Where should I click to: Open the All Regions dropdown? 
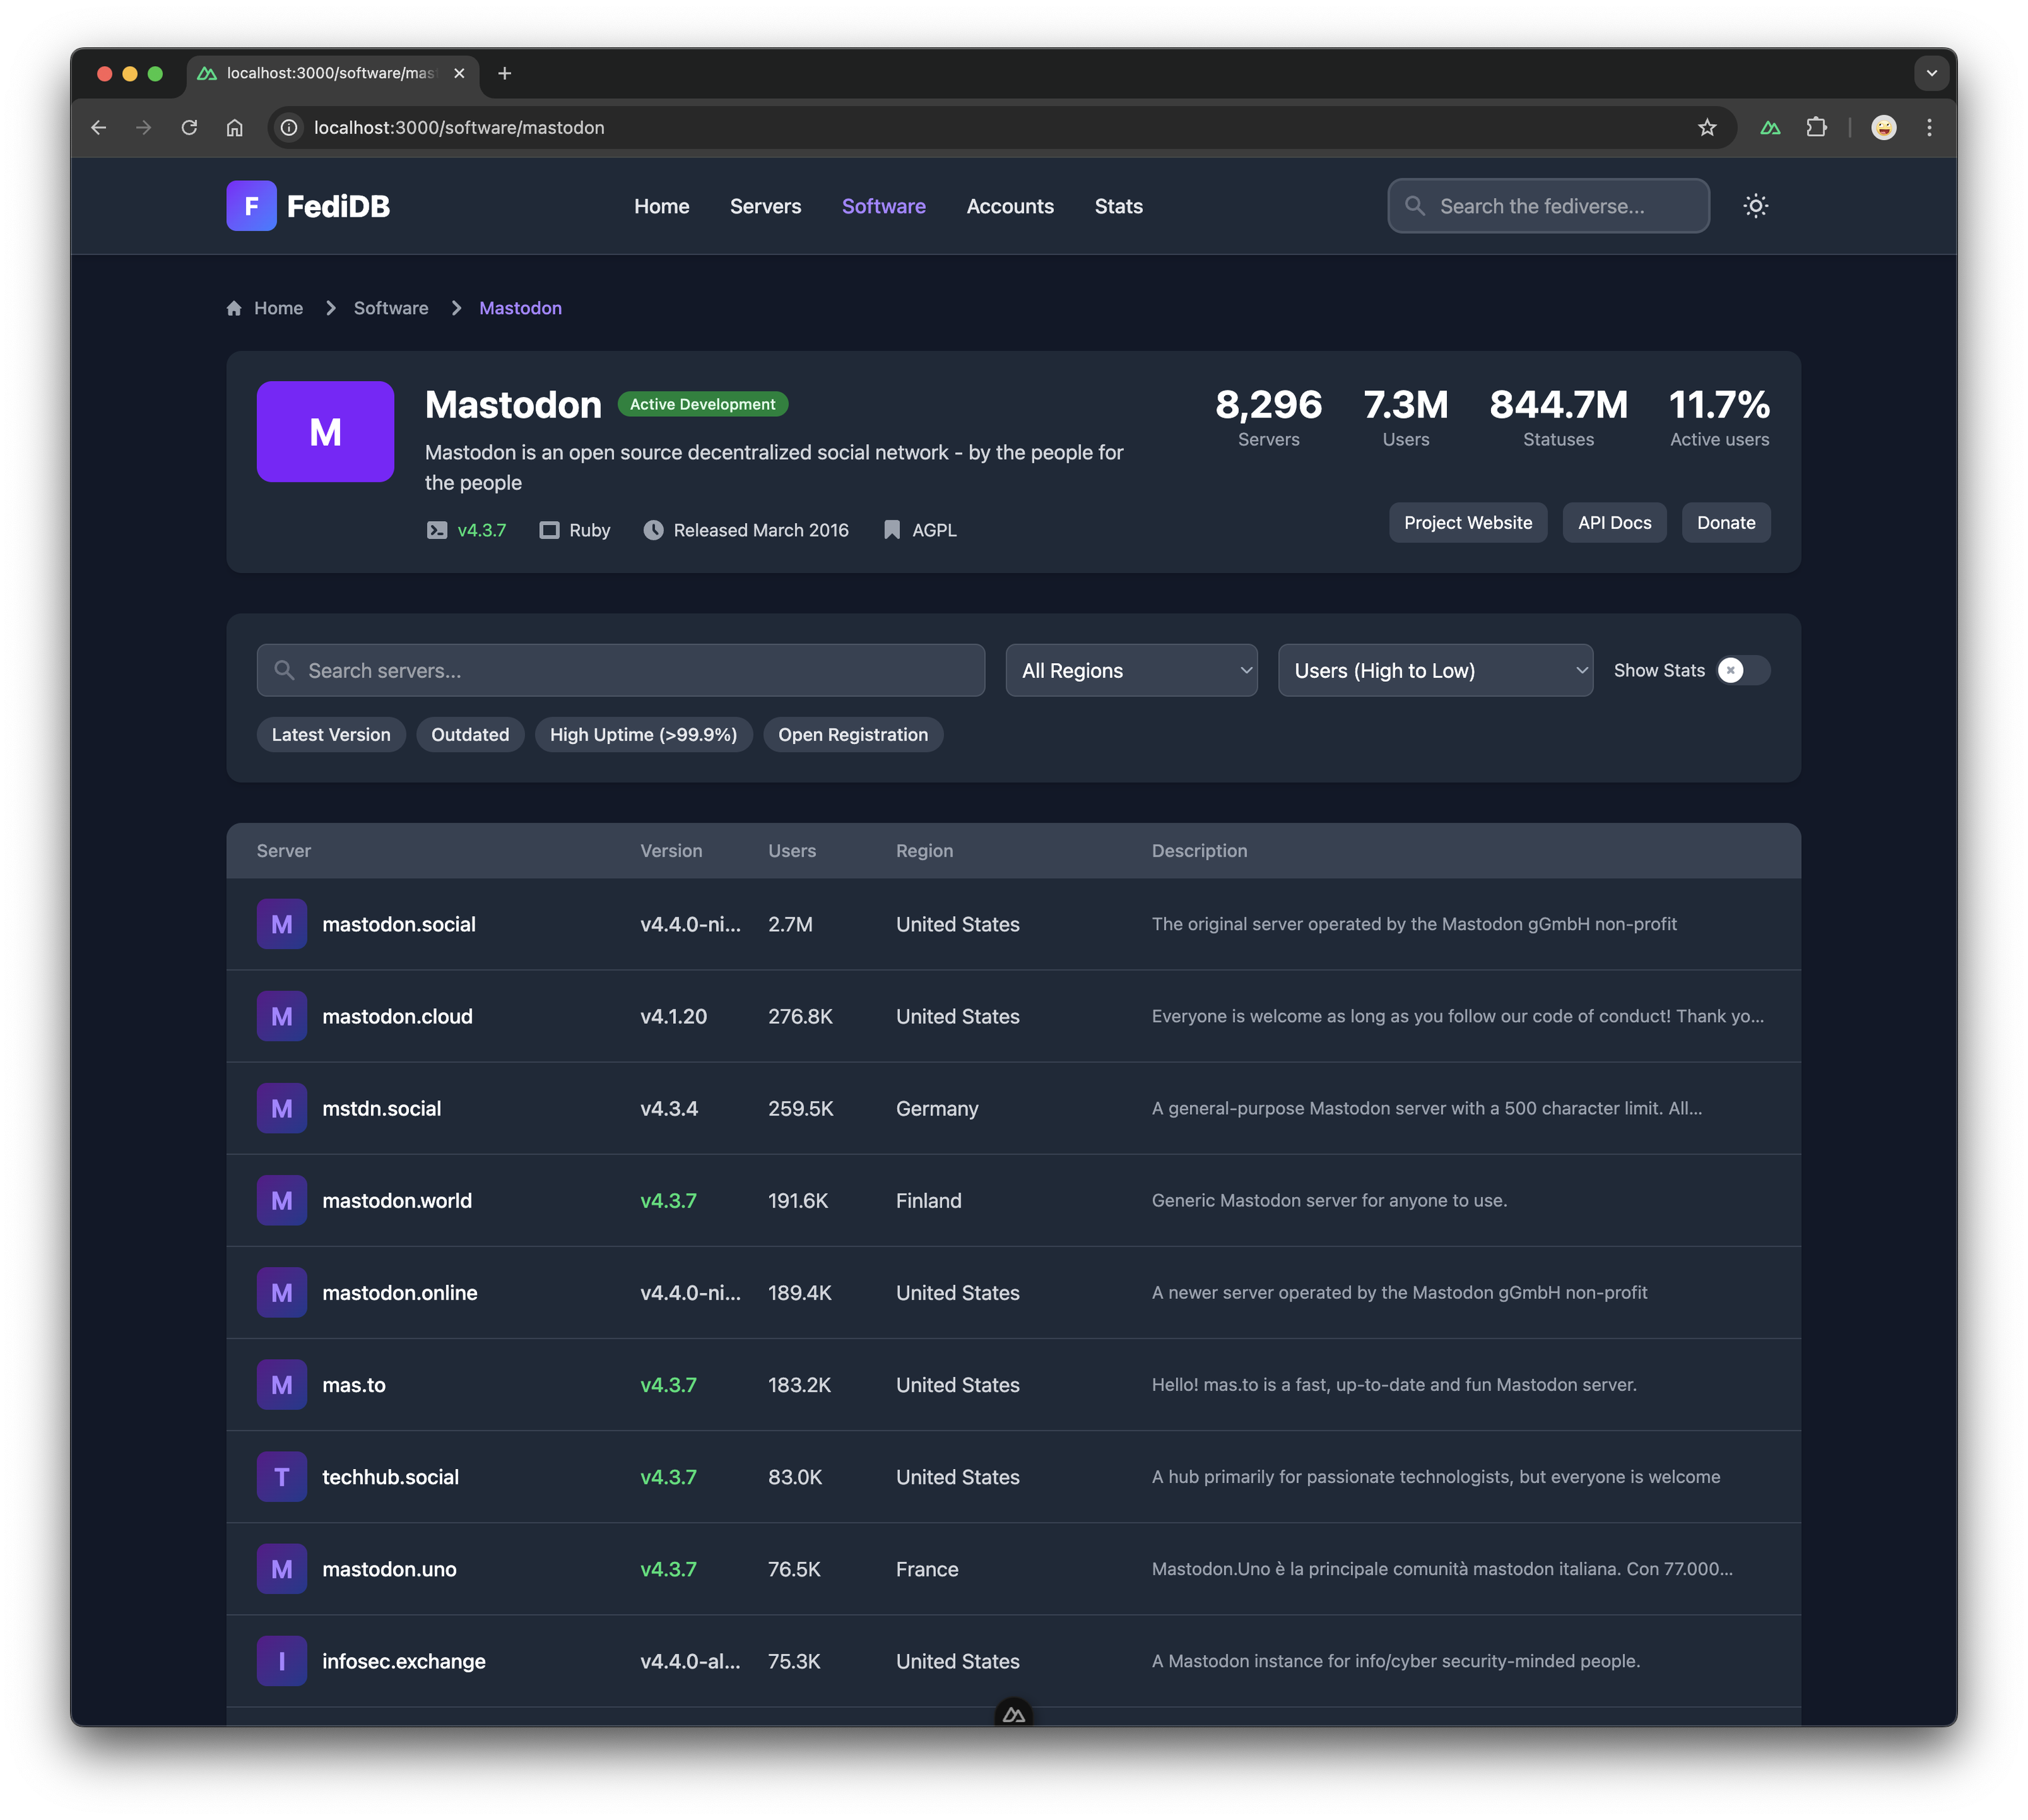click(1131, 670)
